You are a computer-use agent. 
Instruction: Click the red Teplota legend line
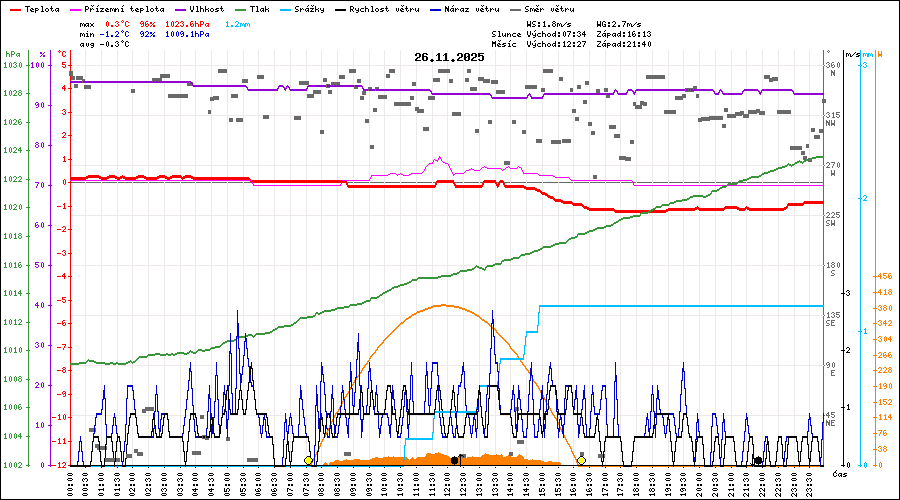click(14, 8)
